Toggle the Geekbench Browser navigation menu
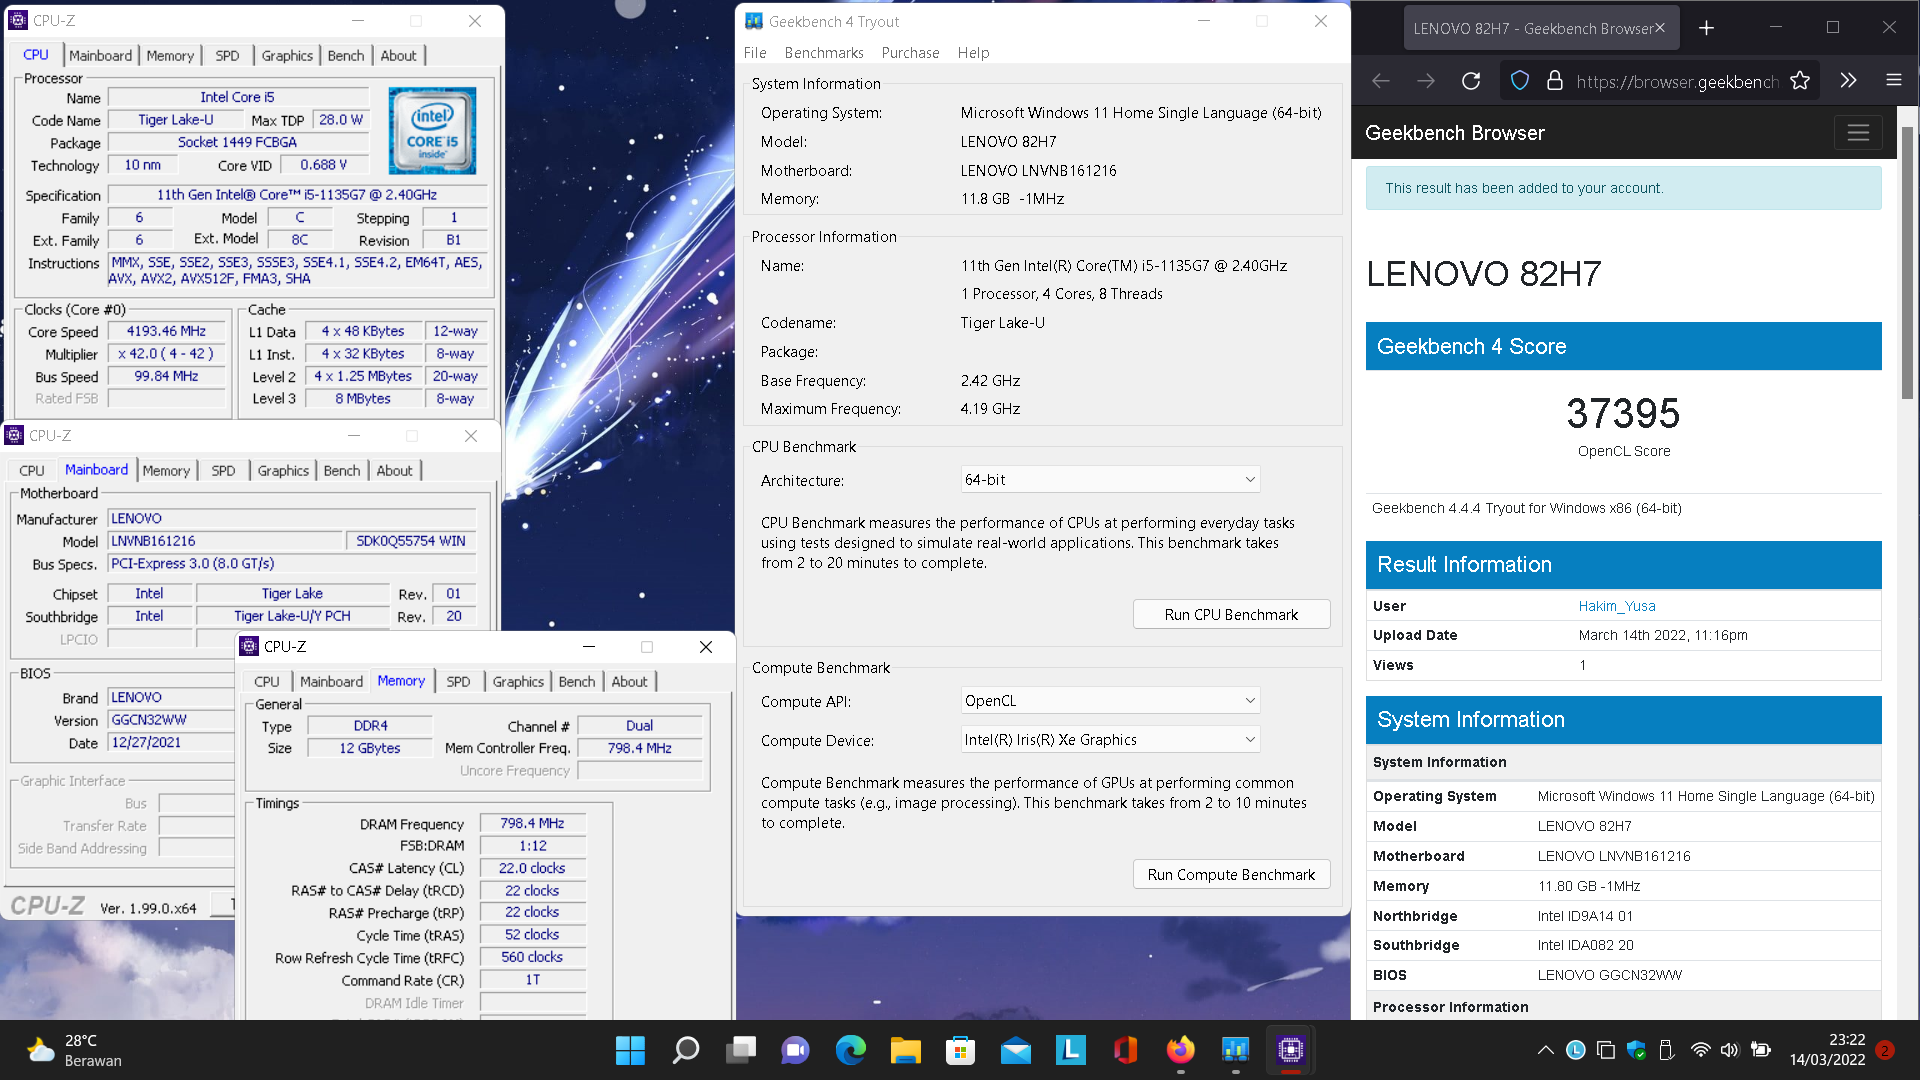The height and width of the screenshot is (1080, 1920). (1858, 133)
